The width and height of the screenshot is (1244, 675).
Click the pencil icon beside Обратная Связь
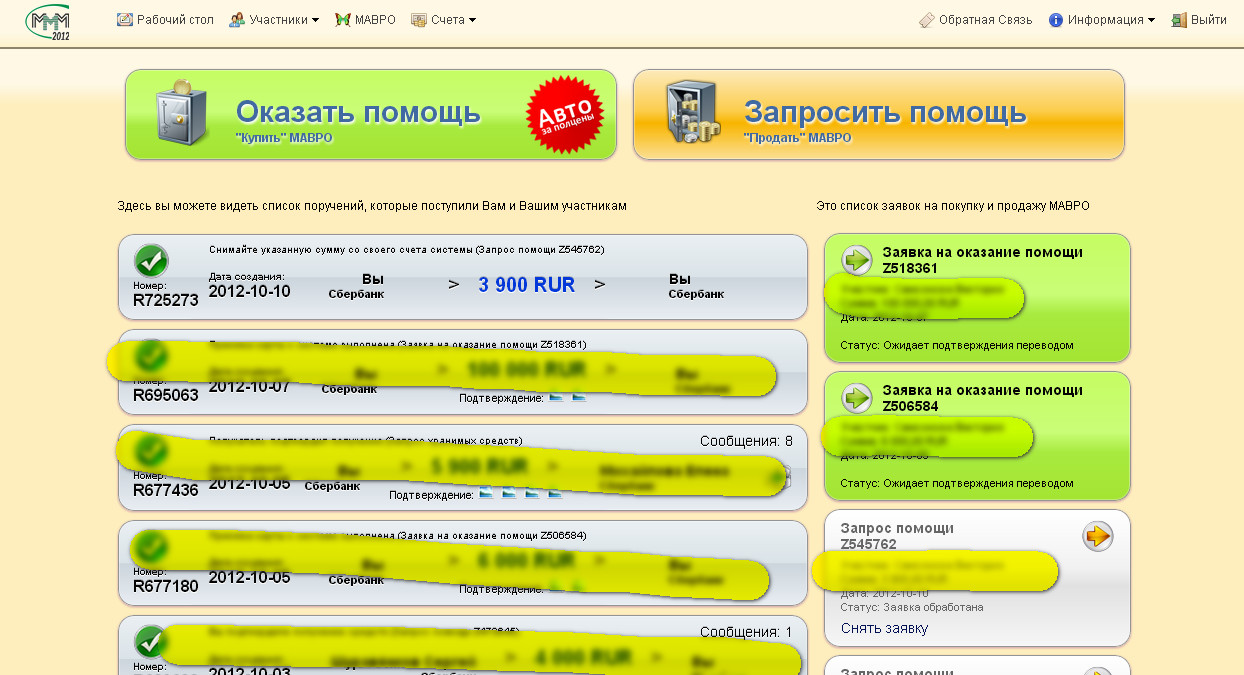[x=926, y=20]
